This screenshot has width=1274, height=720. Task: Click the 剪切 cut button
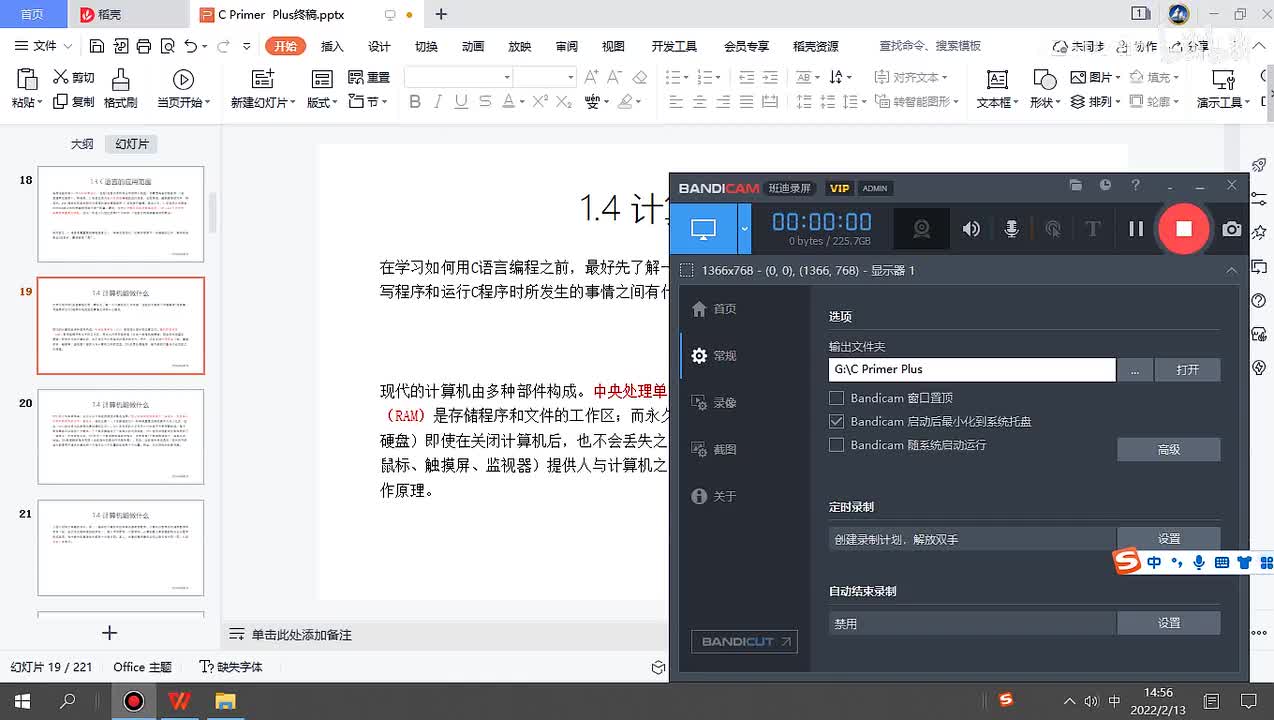pos(74,77)
